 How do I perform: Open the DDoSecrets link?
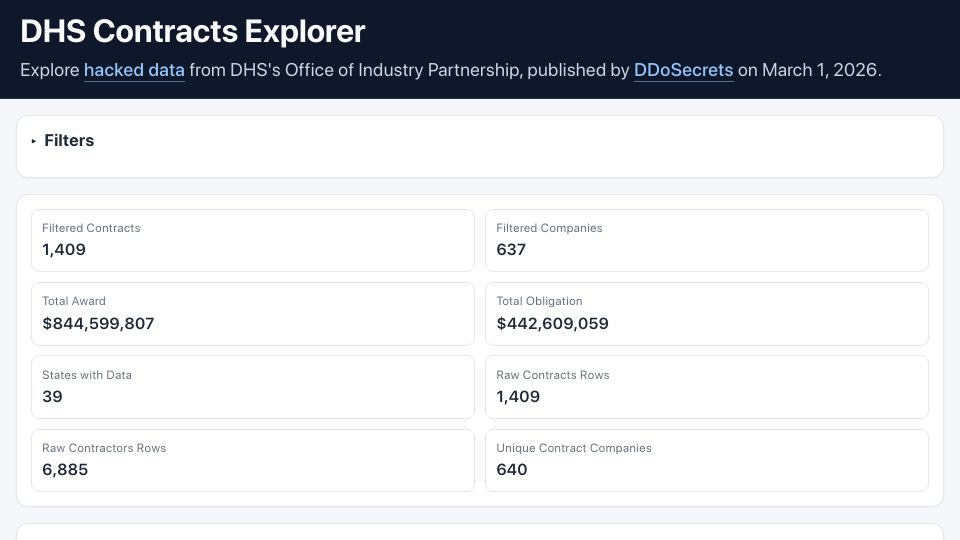coord(683,70)
